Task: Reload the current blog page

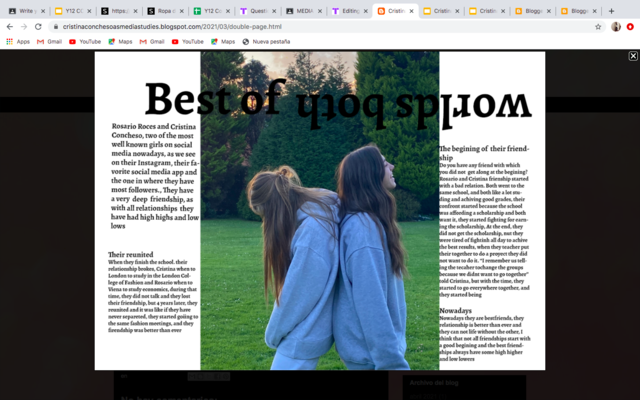Action: point(38,27)
